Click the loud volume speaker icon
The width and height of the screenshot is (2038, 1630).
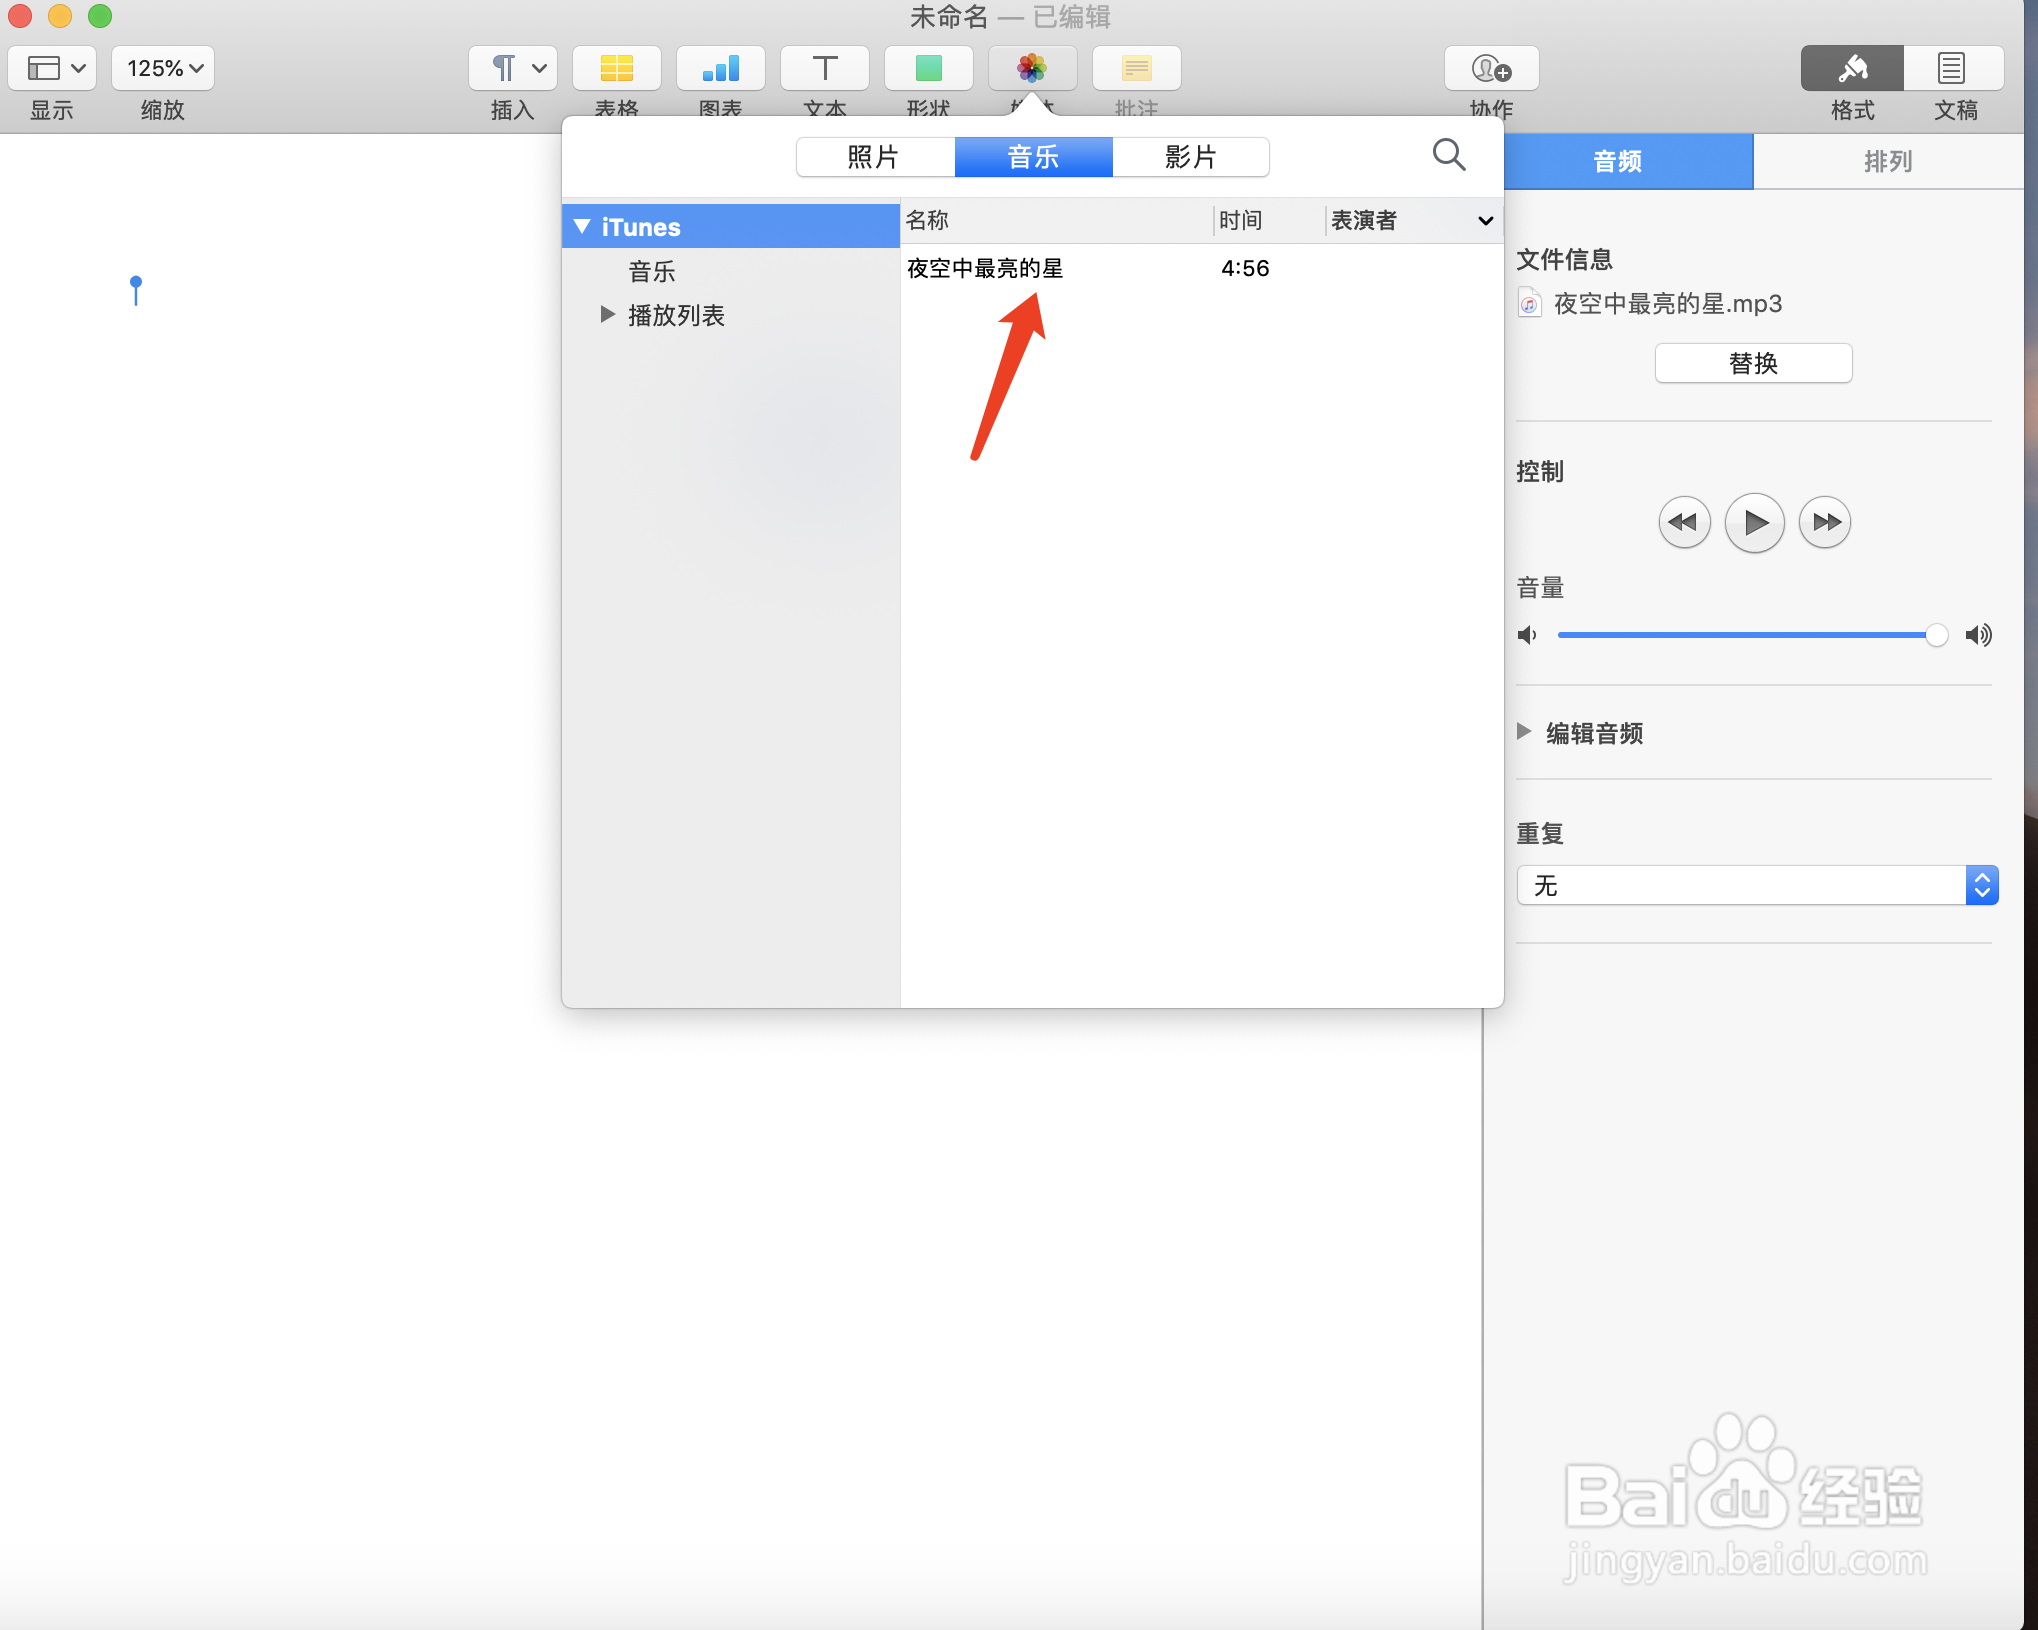(x=1978, y=635)
